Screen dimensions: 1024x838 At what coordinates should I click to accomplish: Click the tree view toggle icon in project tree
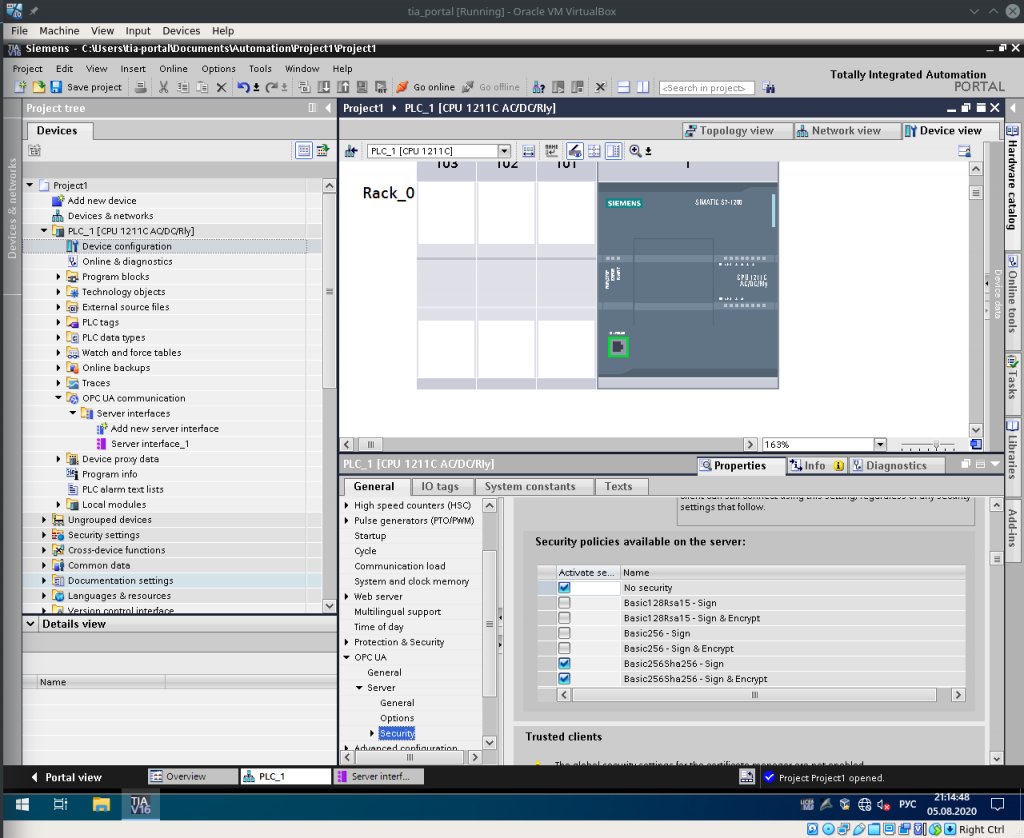point(304,150)
